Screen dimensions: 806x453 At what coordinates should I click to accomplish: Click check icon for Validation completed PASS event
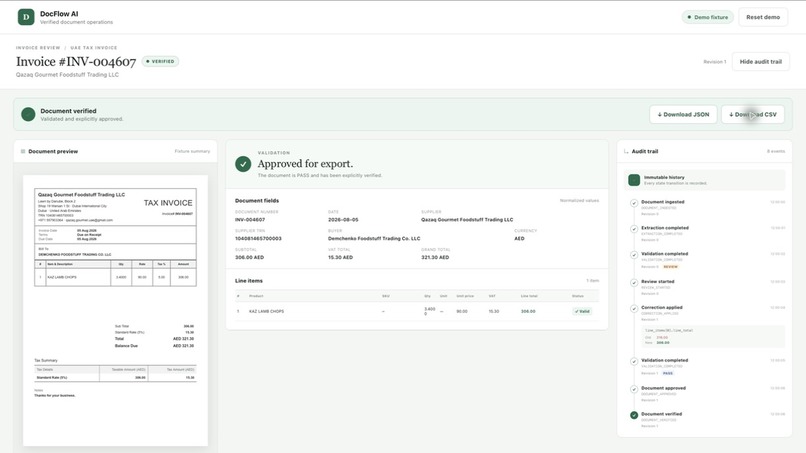(x=634, y=361)
